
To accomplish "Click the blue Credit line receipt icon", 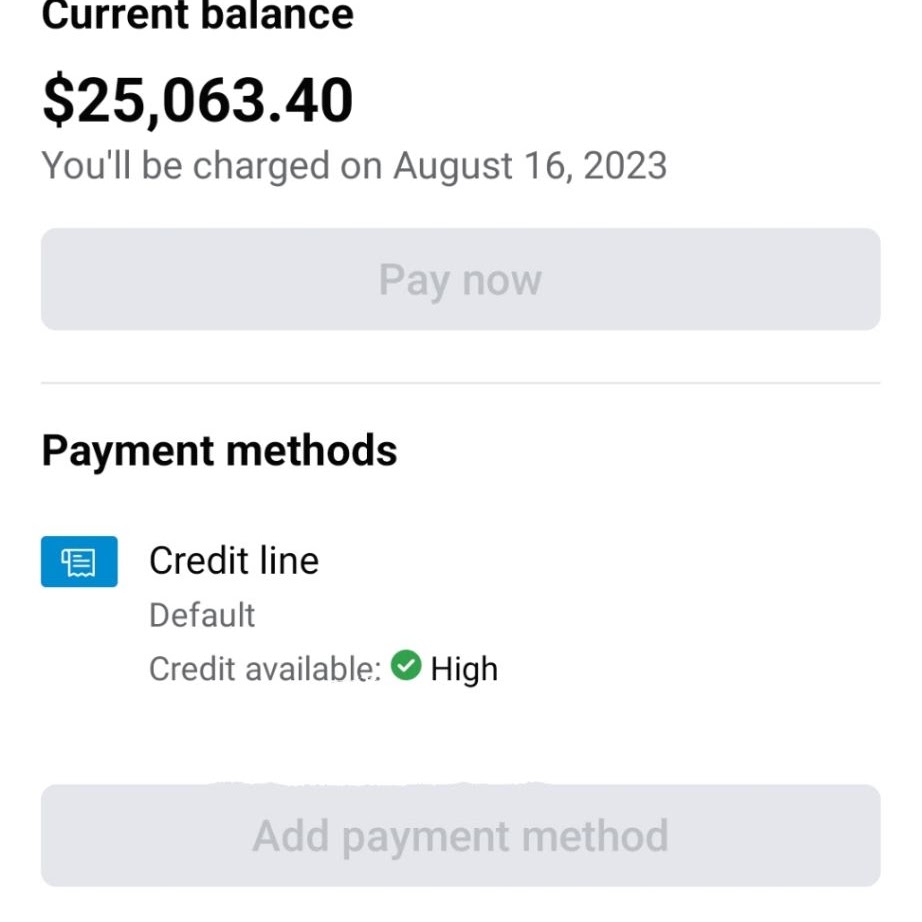I will click(x=79, y=561).
